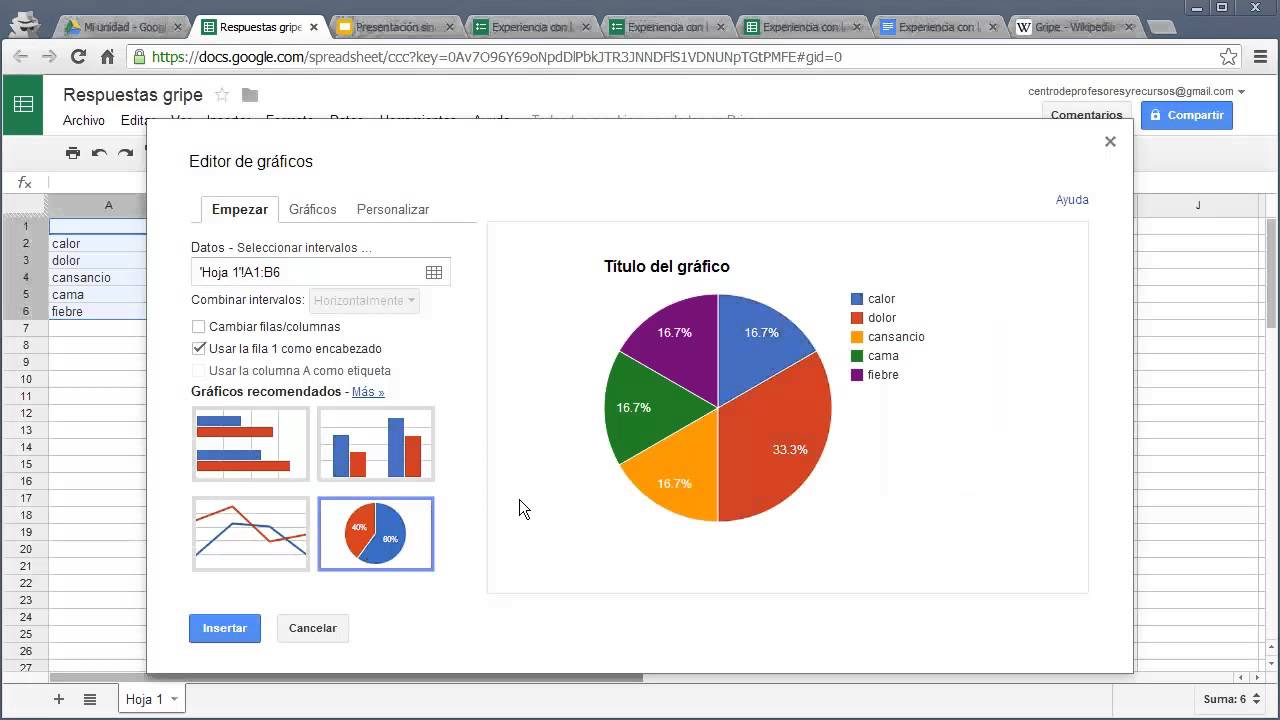The image size is (1280, 720).
Task: Select the column chart thumbnail
Action: pyautogui.click(x=376, y=444)
